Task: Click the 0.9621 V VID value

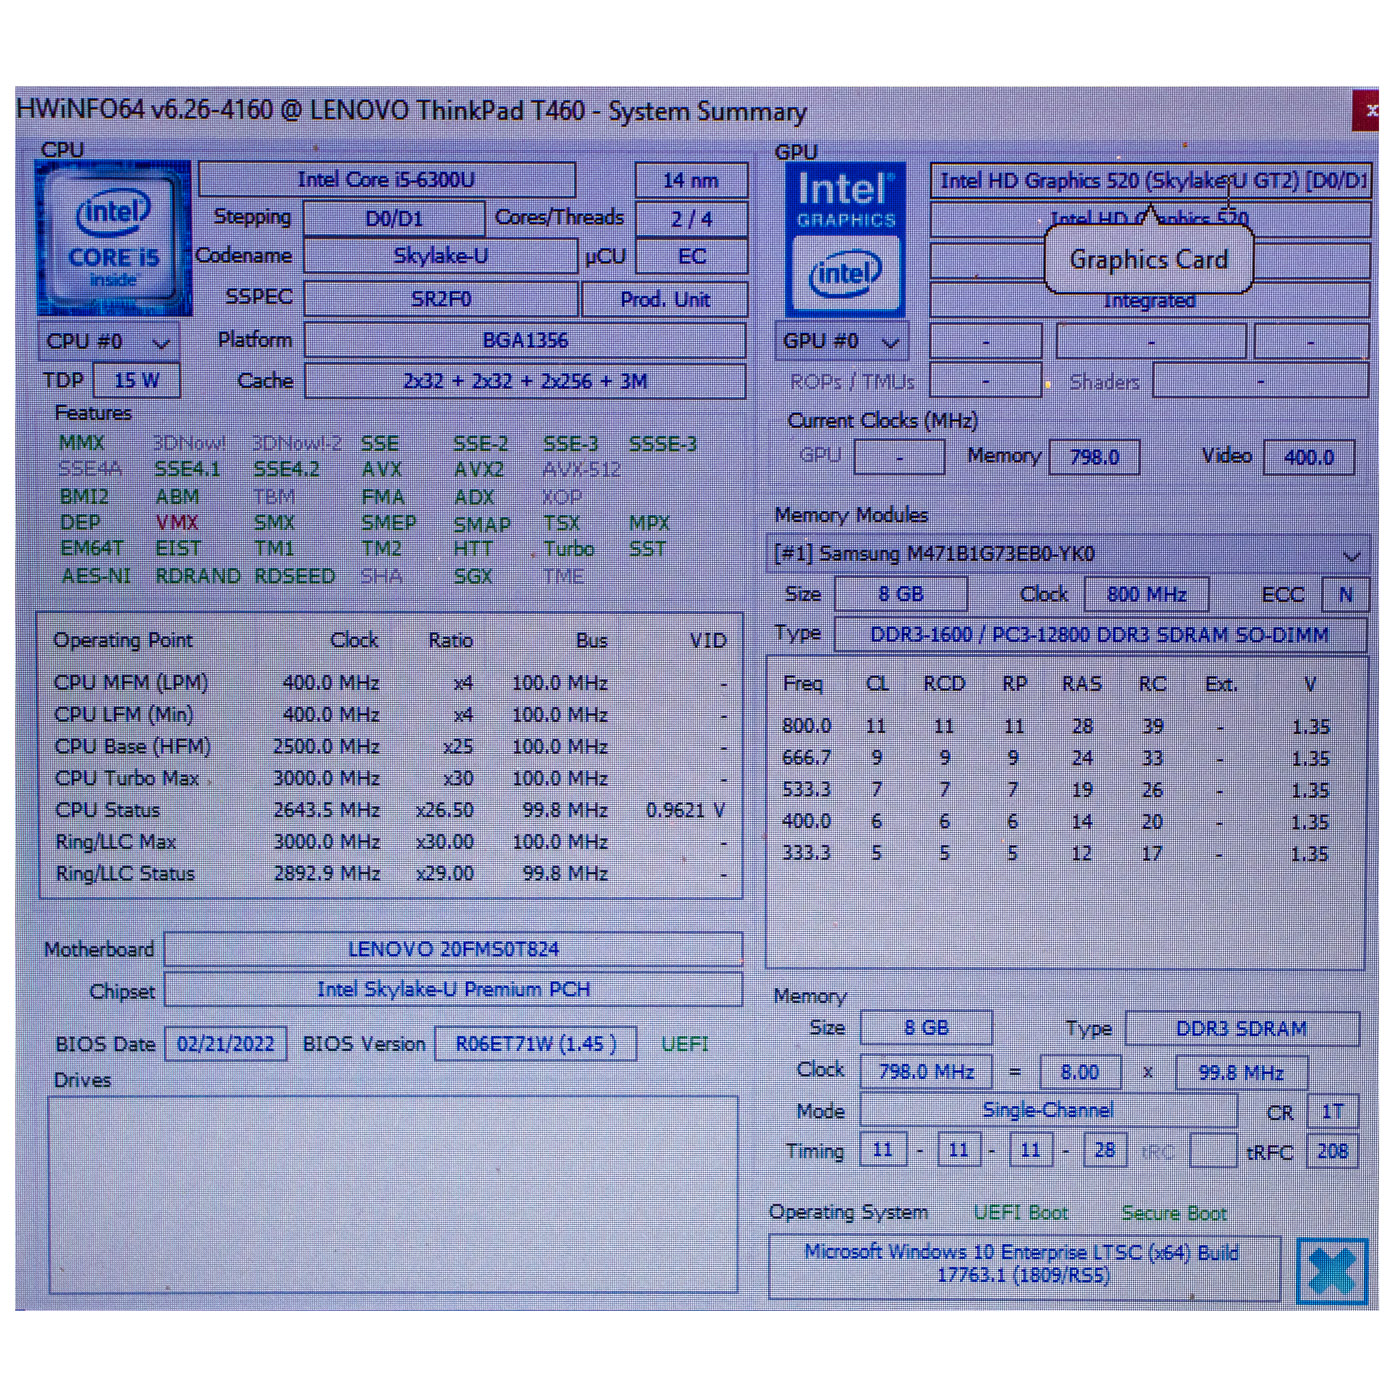Action: tap(685, 810)
